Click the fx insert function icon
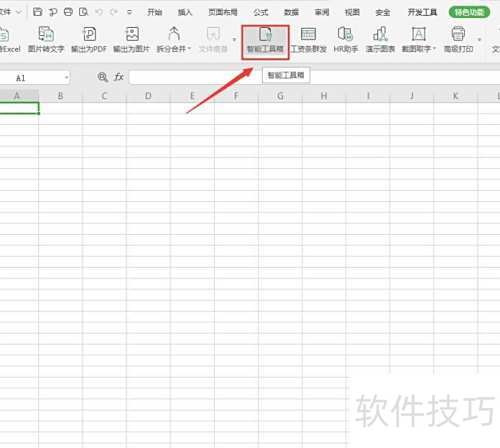 click(119, 77)
